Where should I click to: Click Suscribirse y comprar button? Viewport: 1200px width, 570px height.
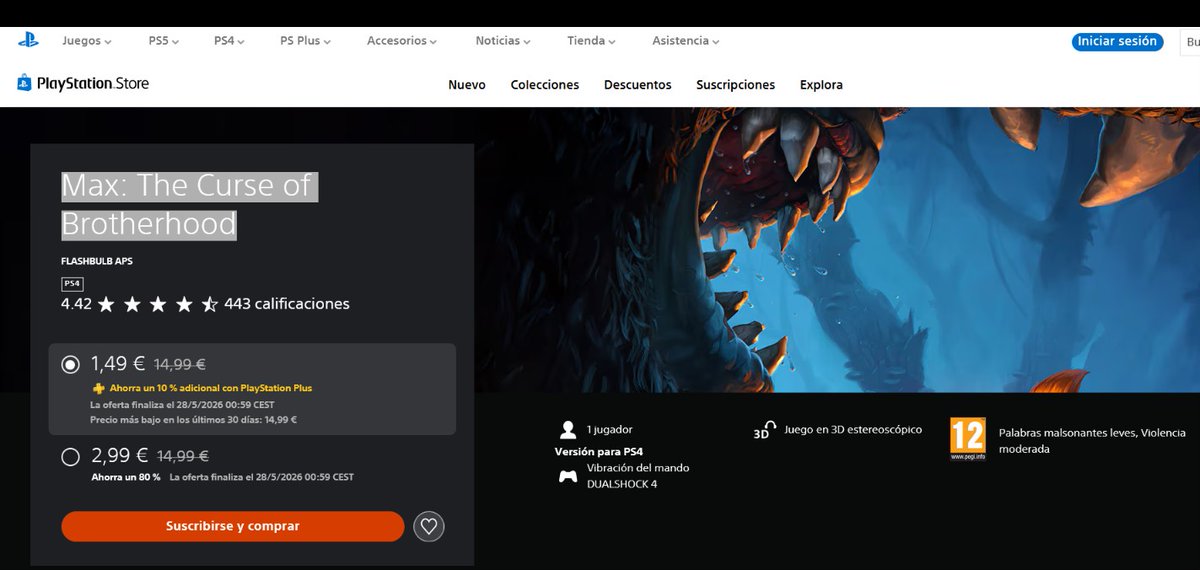click(233, 526)
